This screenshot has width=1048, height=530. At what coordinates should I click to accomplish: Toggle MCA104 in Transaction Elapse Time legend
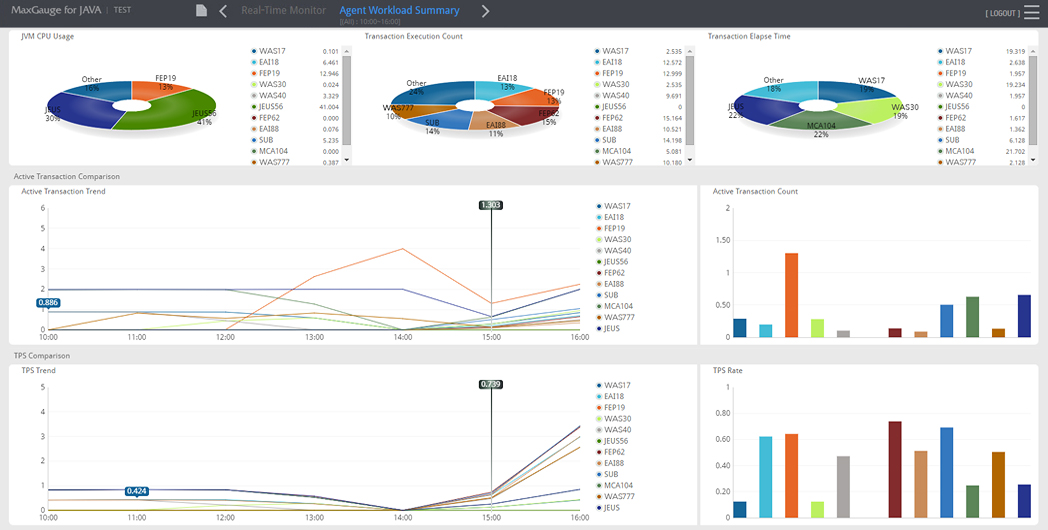(958, 152)
